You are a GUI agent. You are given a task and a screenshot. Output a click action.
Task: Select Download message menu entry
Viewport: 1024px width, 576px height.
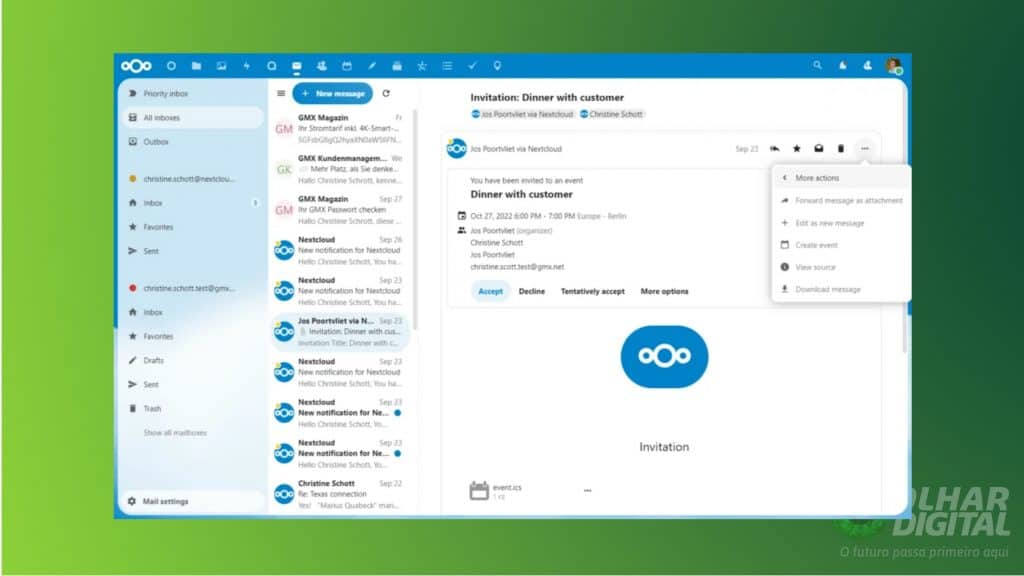pos(840,289)
